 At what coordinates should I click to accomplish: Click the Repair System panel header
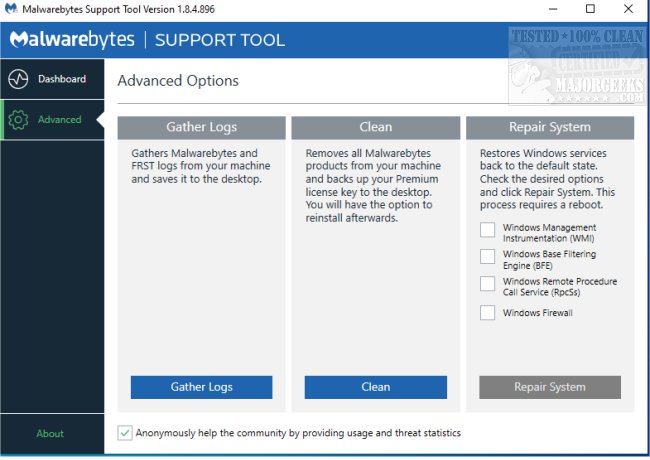click(549, 128)
